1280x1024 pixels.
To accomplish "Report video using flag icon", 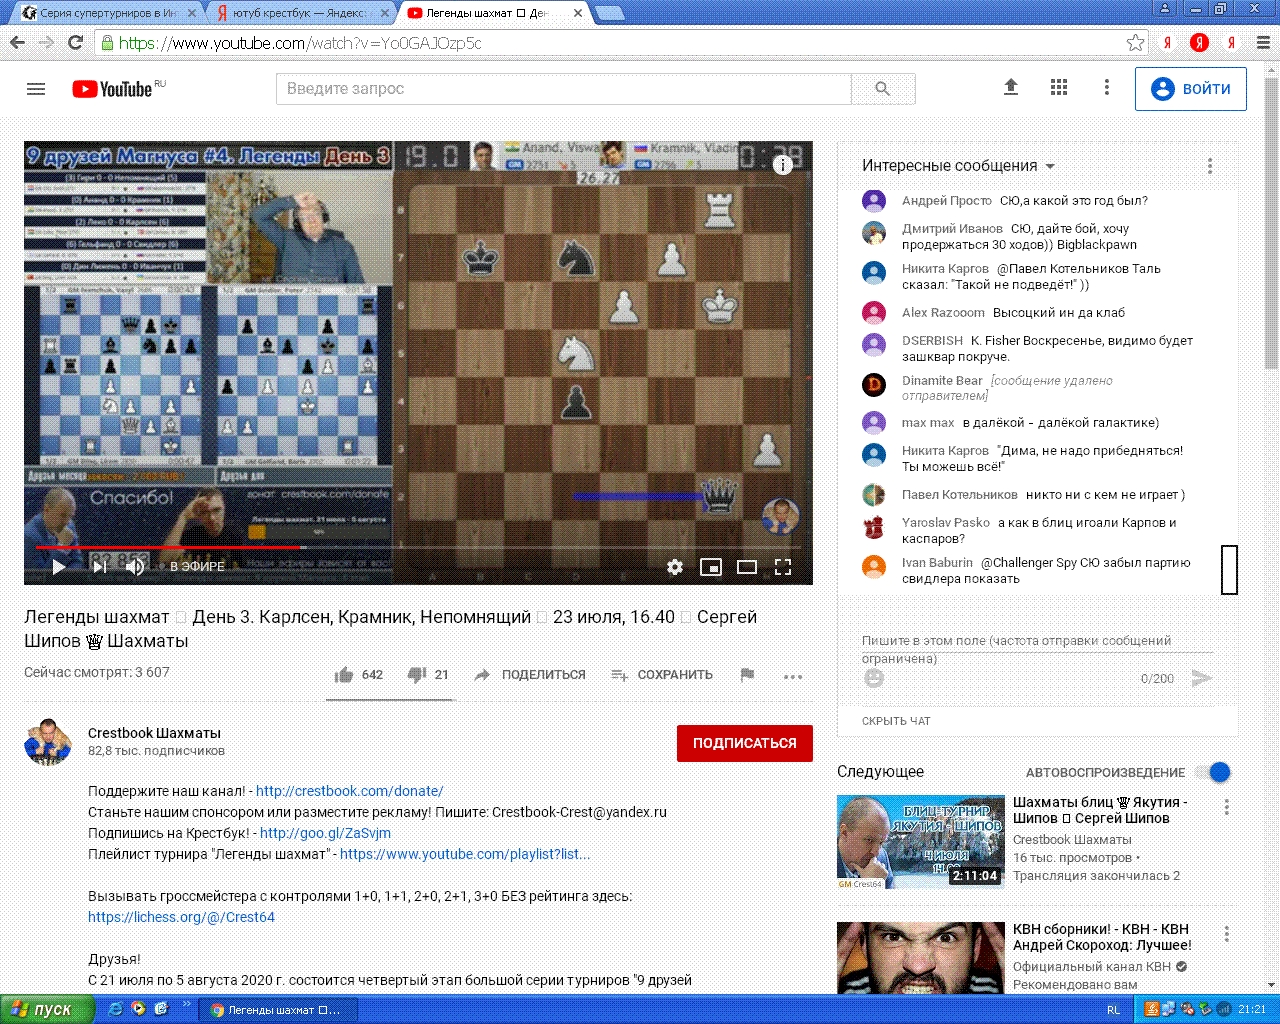I will click(747, 675).
